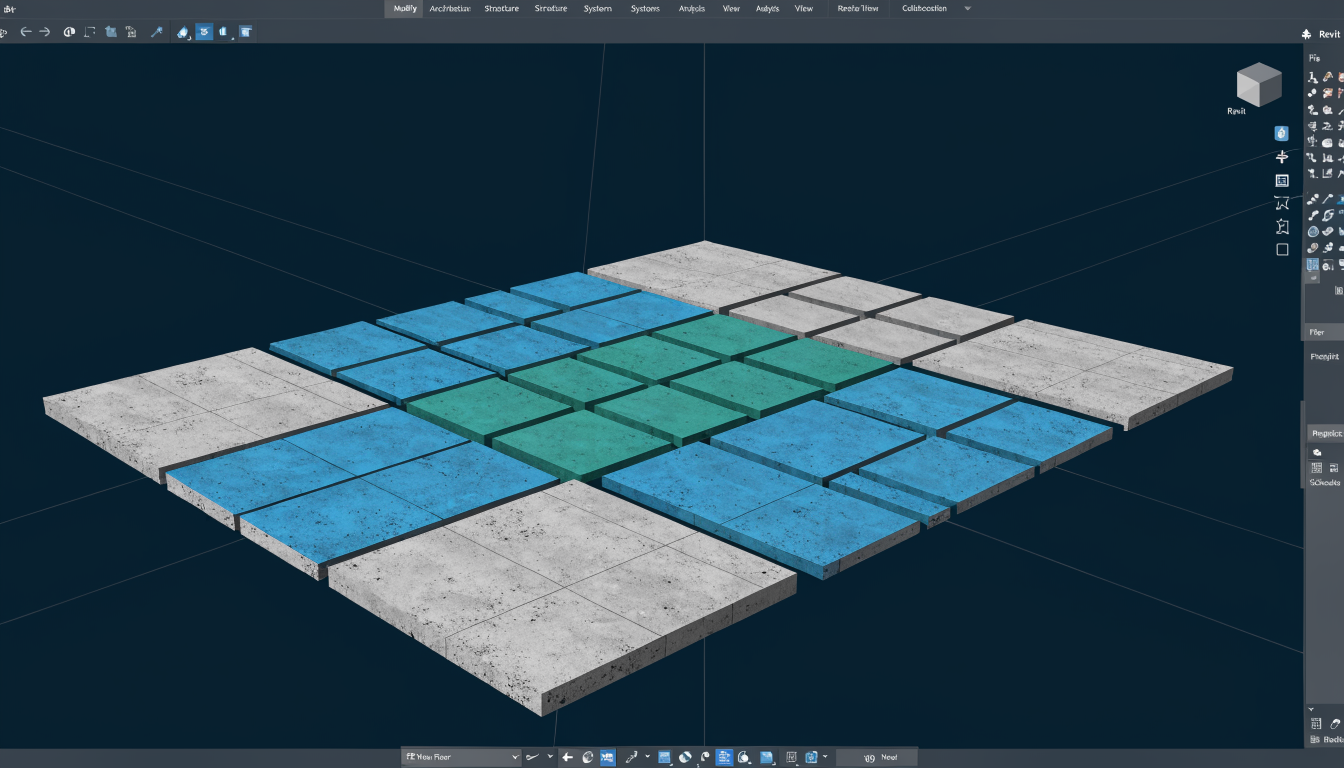This screenshot has height=768, width=1344.
Task: Click the blue icon atop the navigation bar
Action: pos(1282,133)
